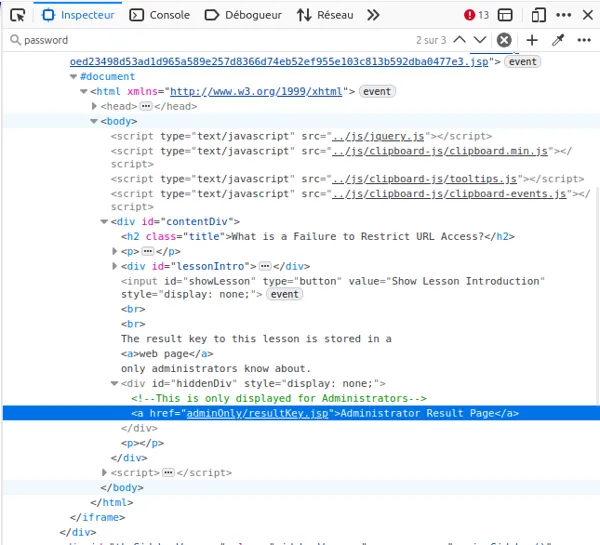Open inspector more options menu
600x545 pixels.
pyautogui.click(x=584, y=40)
